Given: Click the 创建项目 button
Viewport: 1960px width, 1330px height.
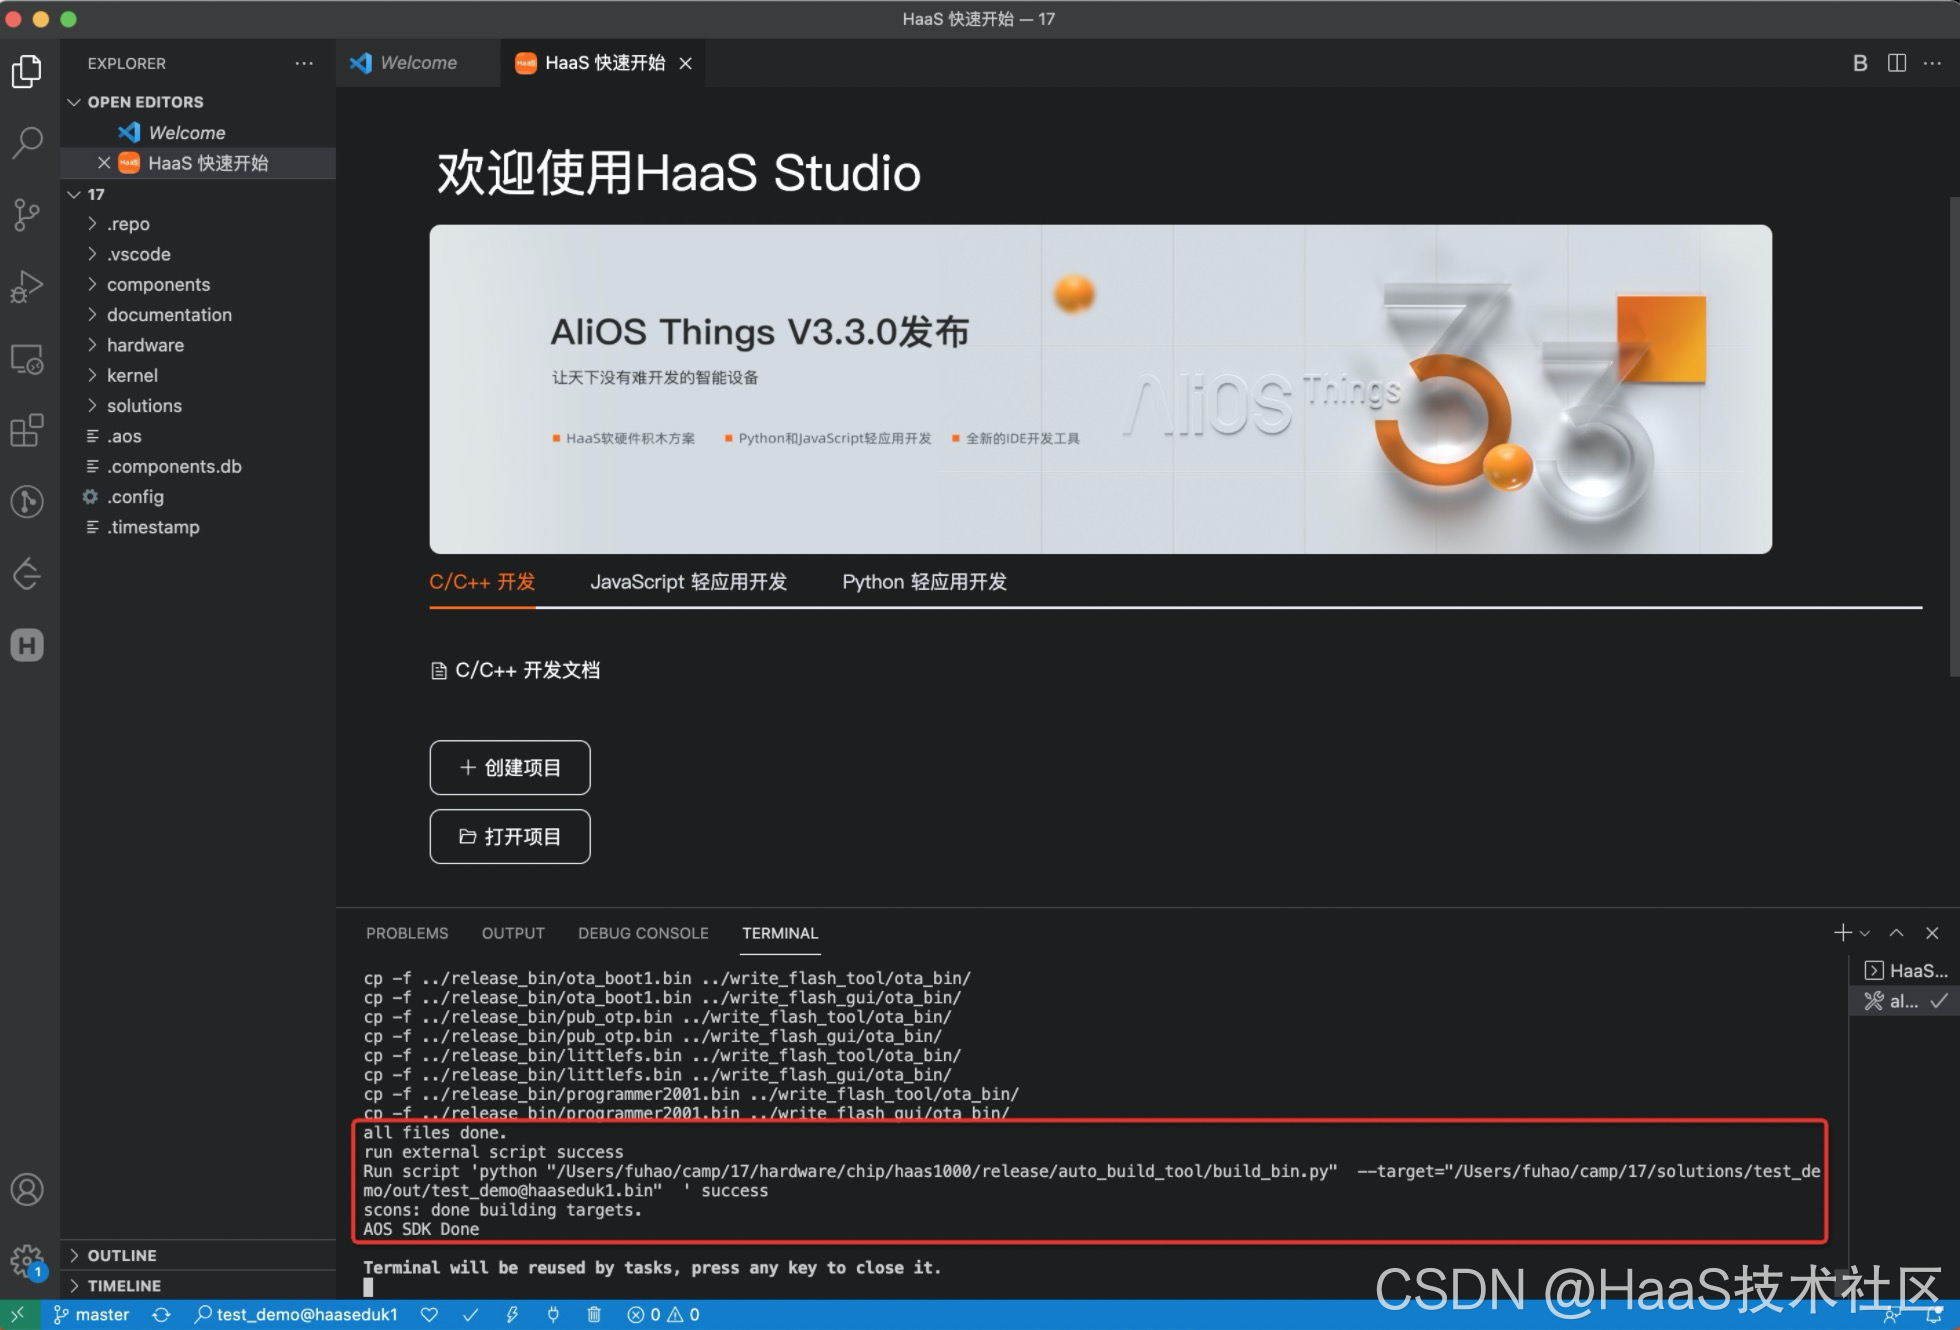Looking at the screenshot, I should coord(510,767).
